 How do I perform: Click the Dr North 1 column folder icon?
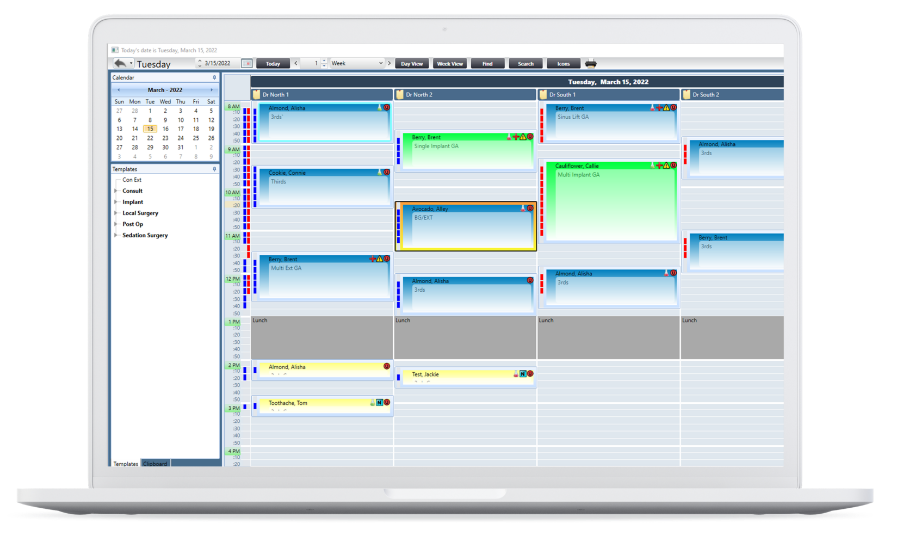256,95
